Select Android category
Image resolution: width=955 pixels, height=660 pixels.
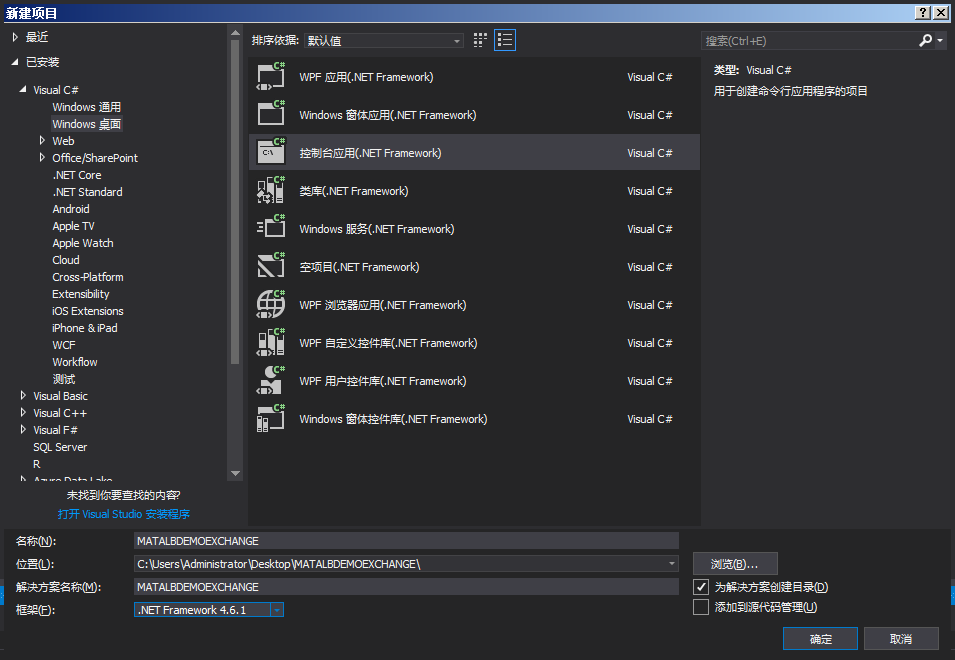pyautogui.click(x=71, y=209)
